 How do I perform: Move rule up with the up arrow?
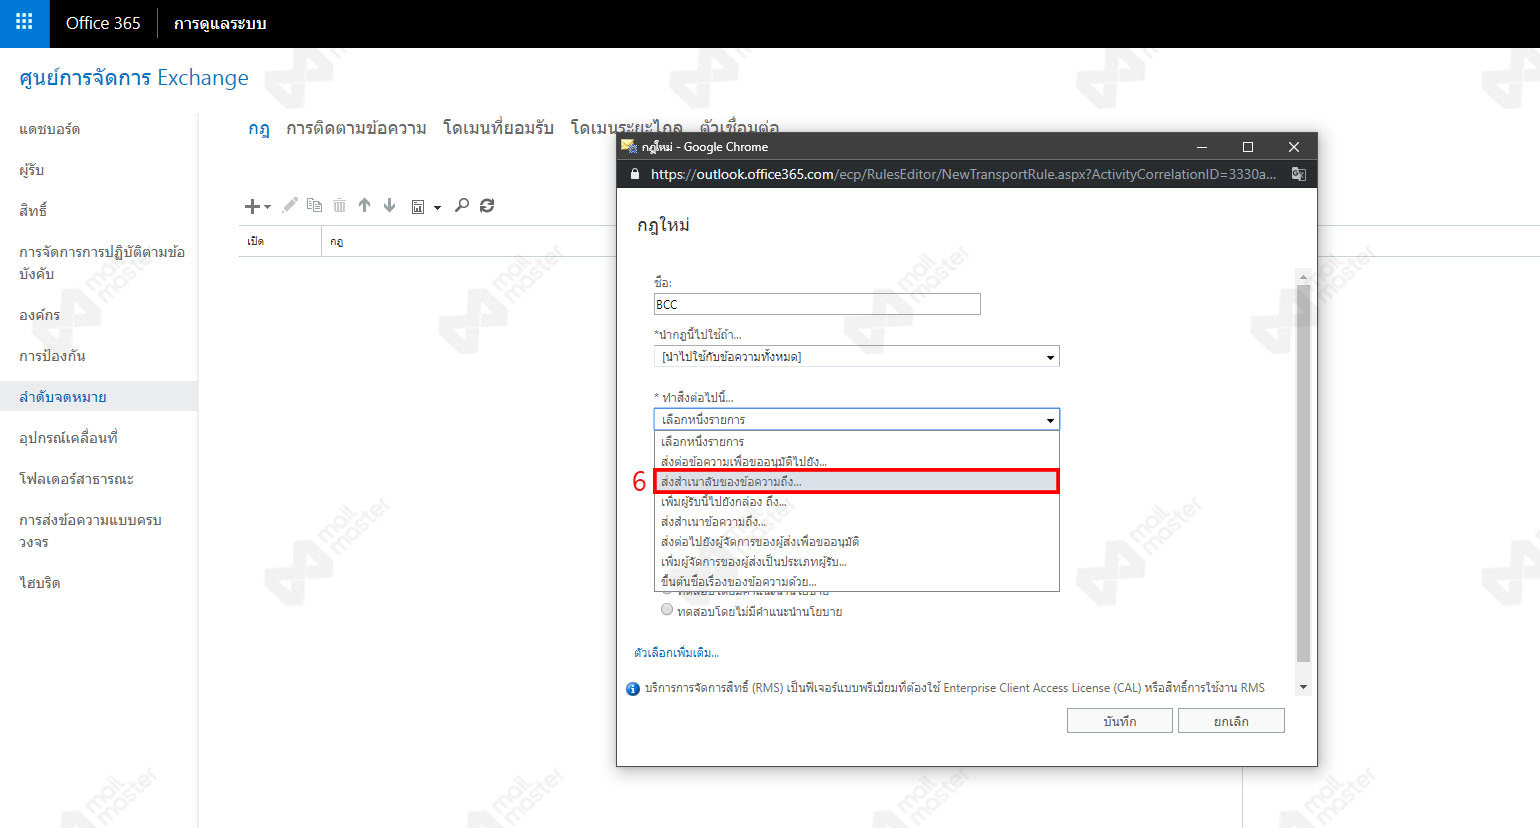(364, 205)
